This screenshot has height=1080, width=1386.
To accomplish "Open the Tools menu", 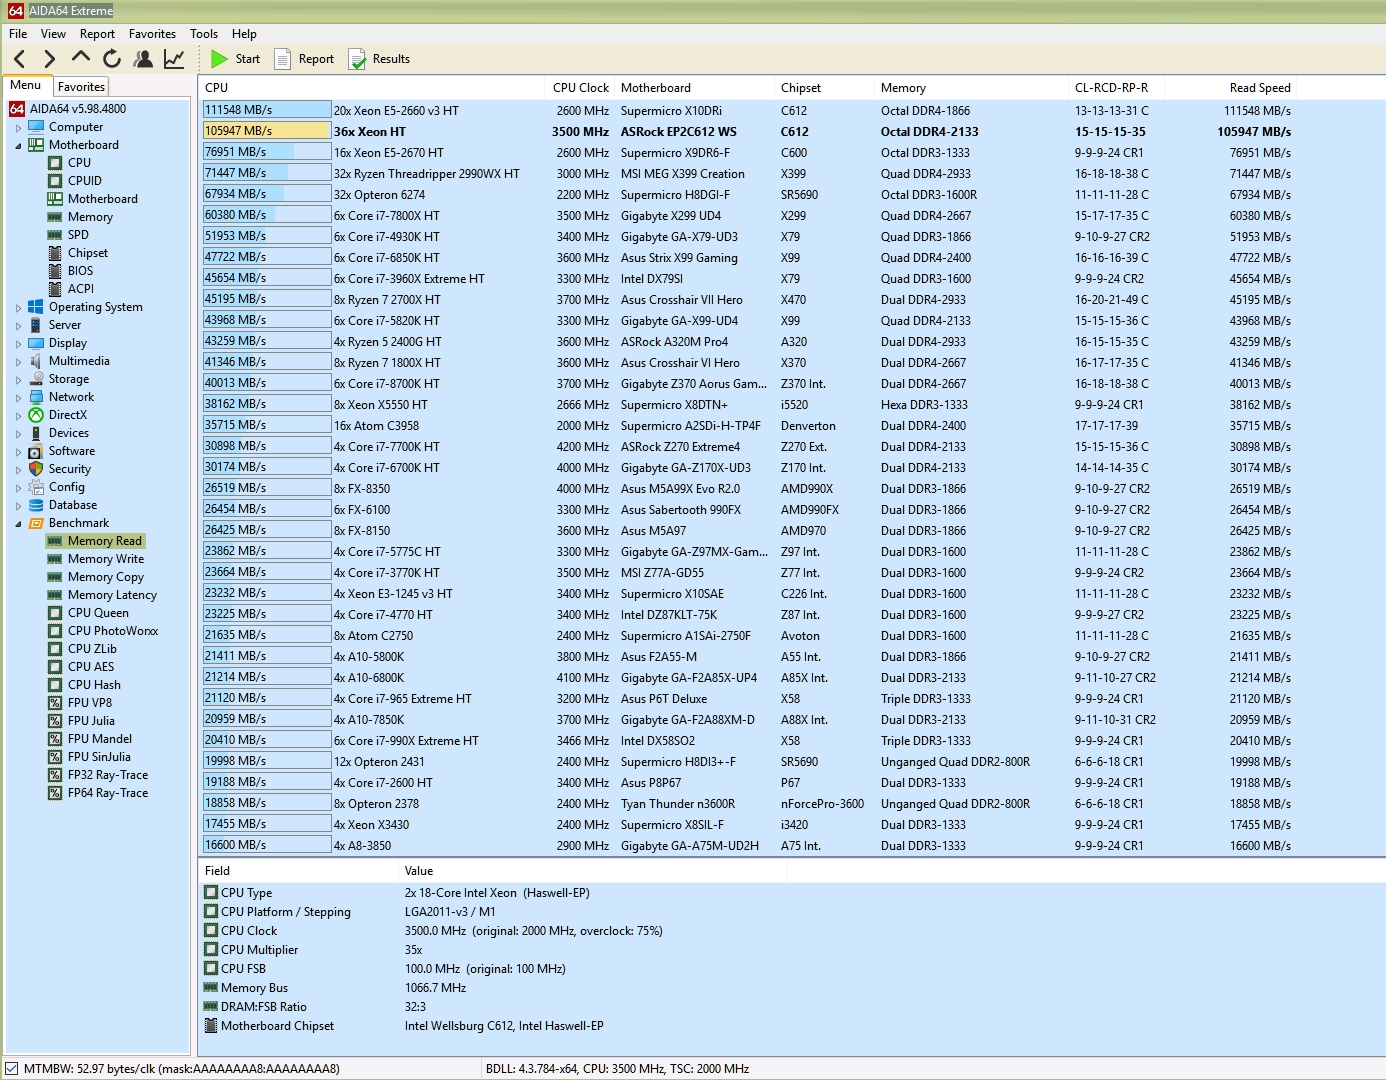I will [204, 34].
